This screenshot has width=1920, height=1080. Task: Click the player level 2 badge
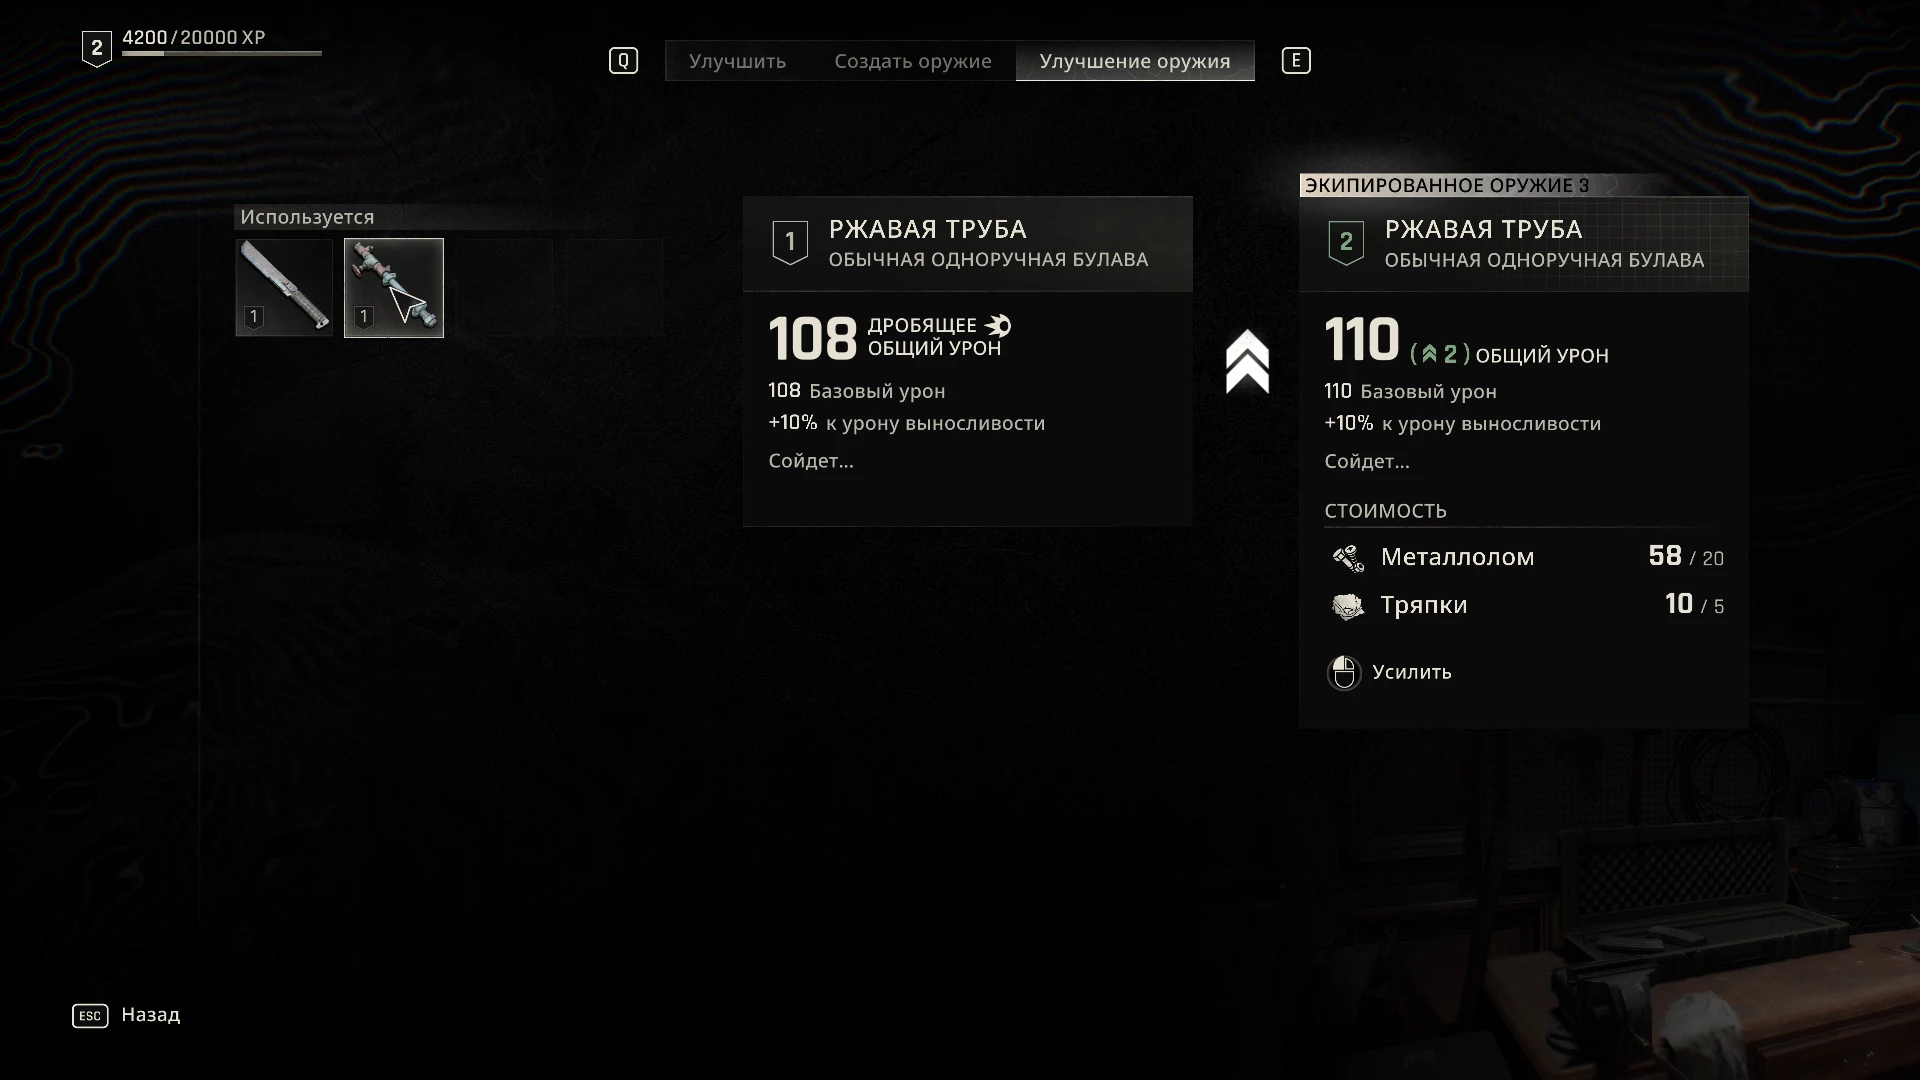[96, 48]
